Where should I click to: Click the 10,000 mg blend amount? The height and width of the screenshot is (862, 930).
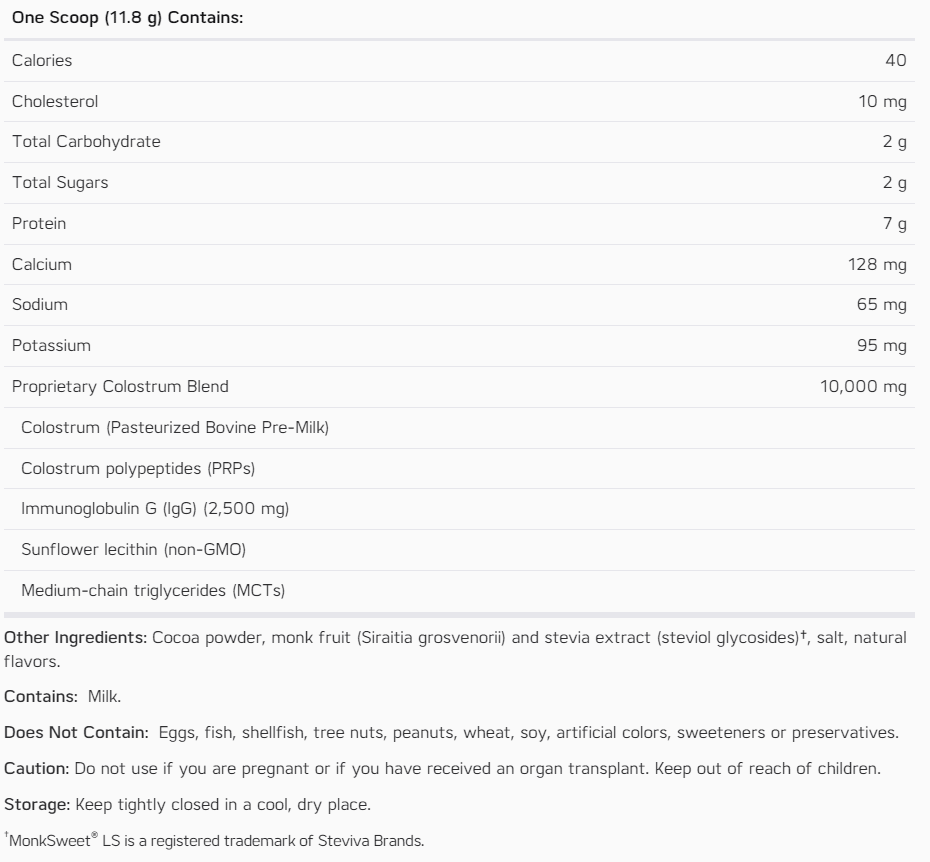(864, 387)
